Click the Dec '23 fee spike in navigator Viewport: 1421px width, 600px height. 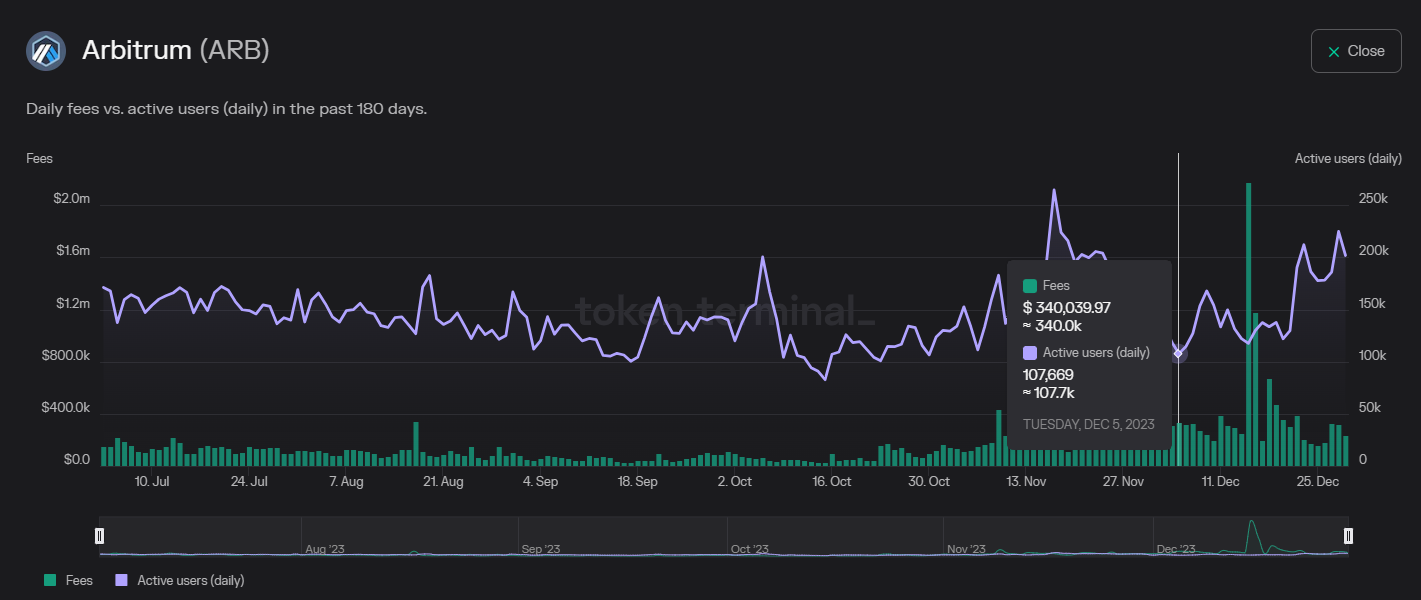[x=1251, y=535]
